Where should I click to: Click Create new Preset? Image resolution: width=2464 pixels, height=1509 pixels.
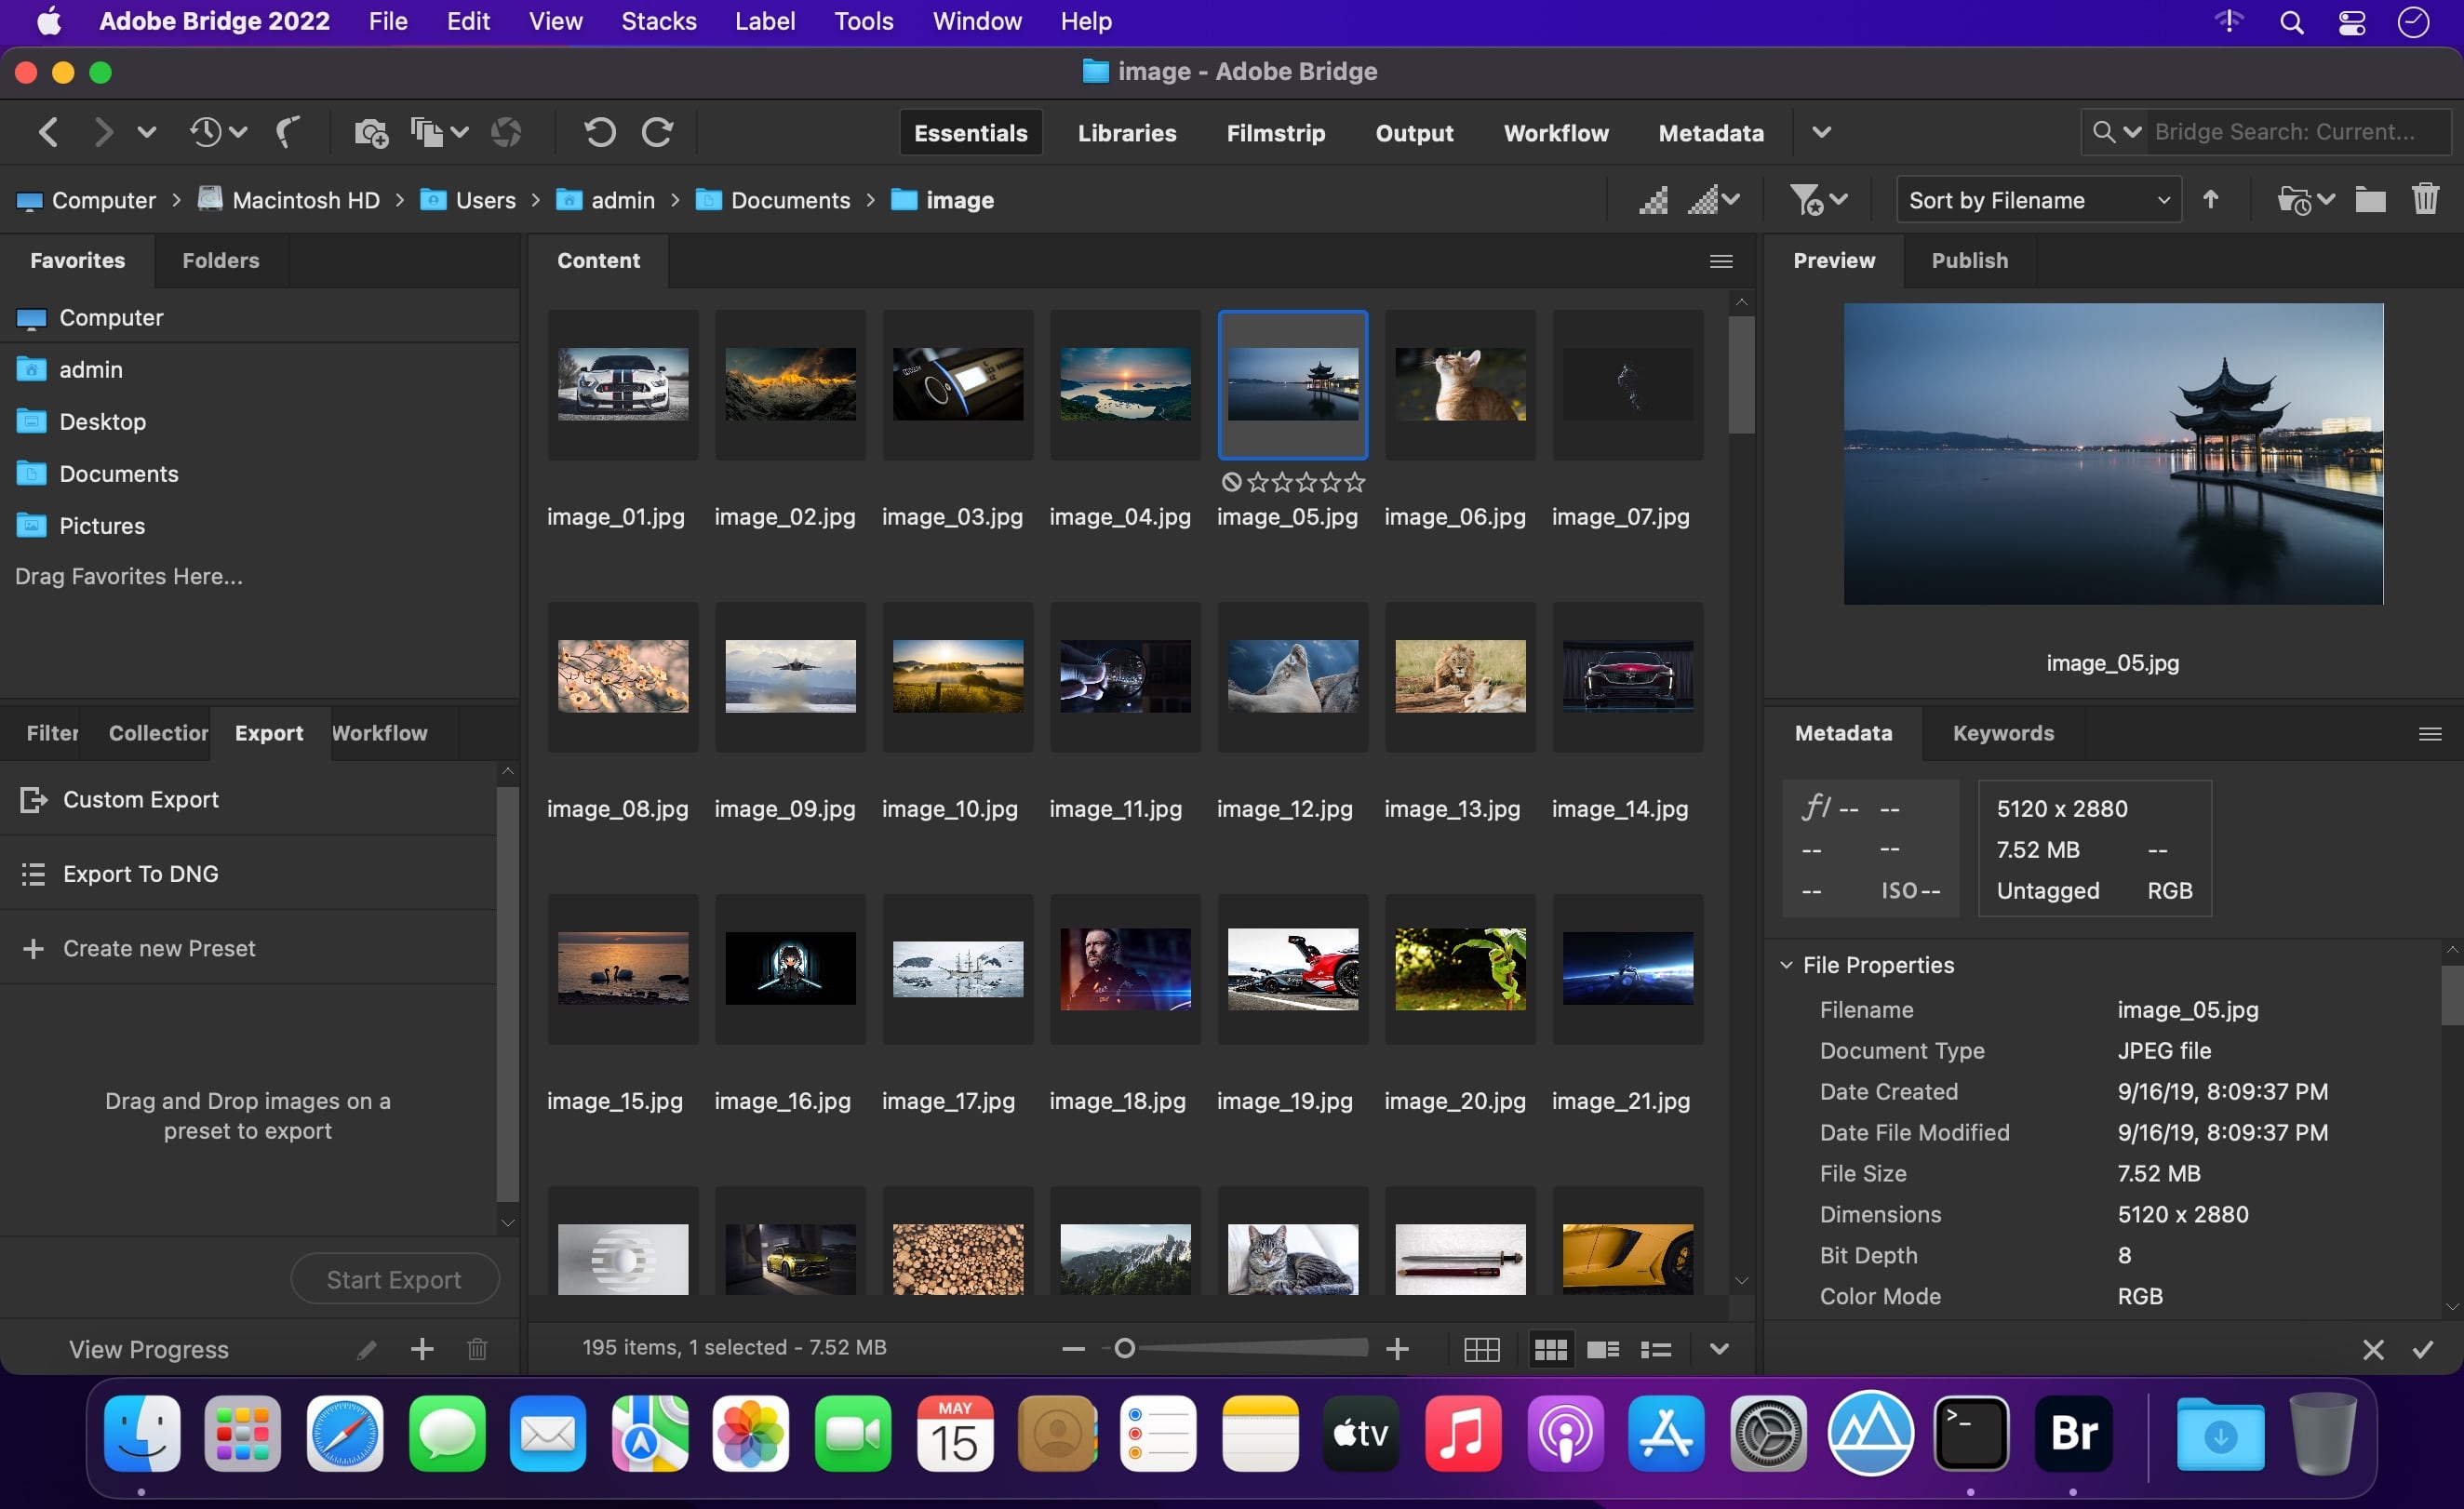[159, 948]
